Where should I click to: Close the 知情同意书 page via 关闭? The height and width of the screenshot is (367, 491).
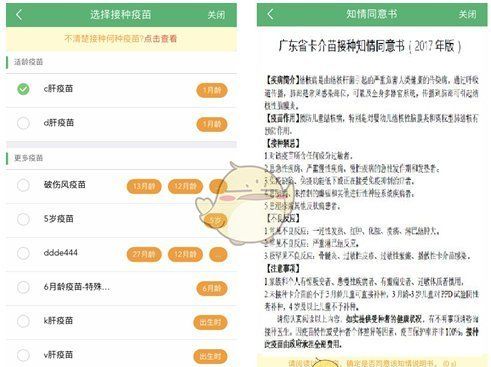click(467, 14)
